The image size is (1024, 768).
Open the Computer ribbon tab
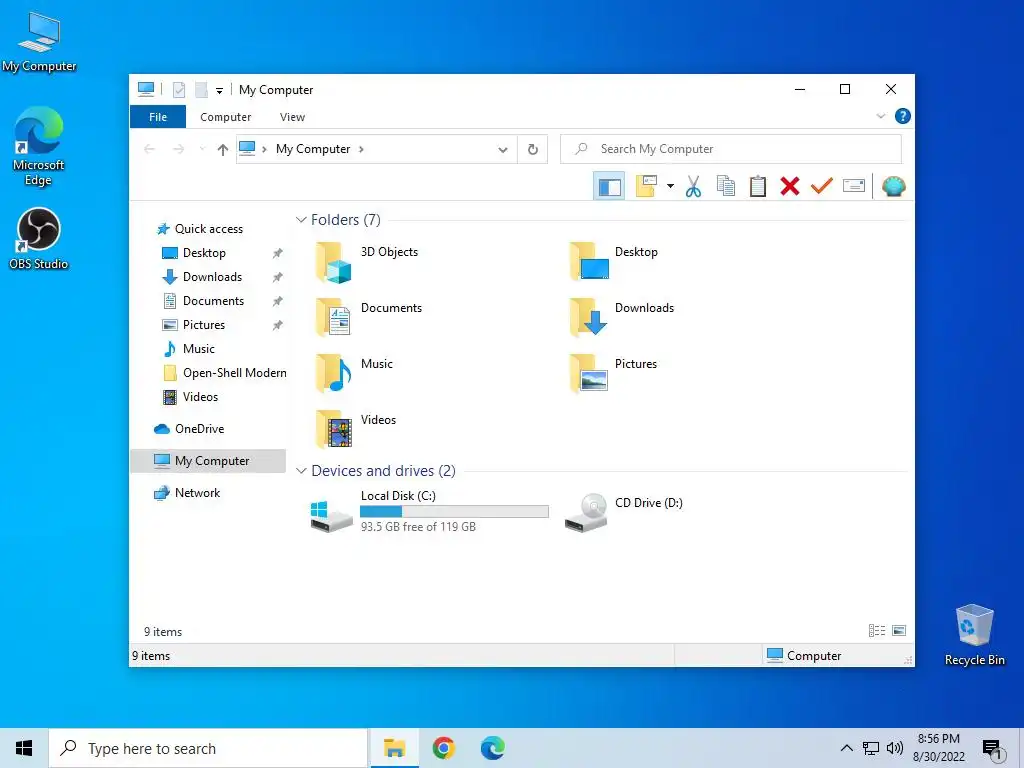(x=225, y=117)
